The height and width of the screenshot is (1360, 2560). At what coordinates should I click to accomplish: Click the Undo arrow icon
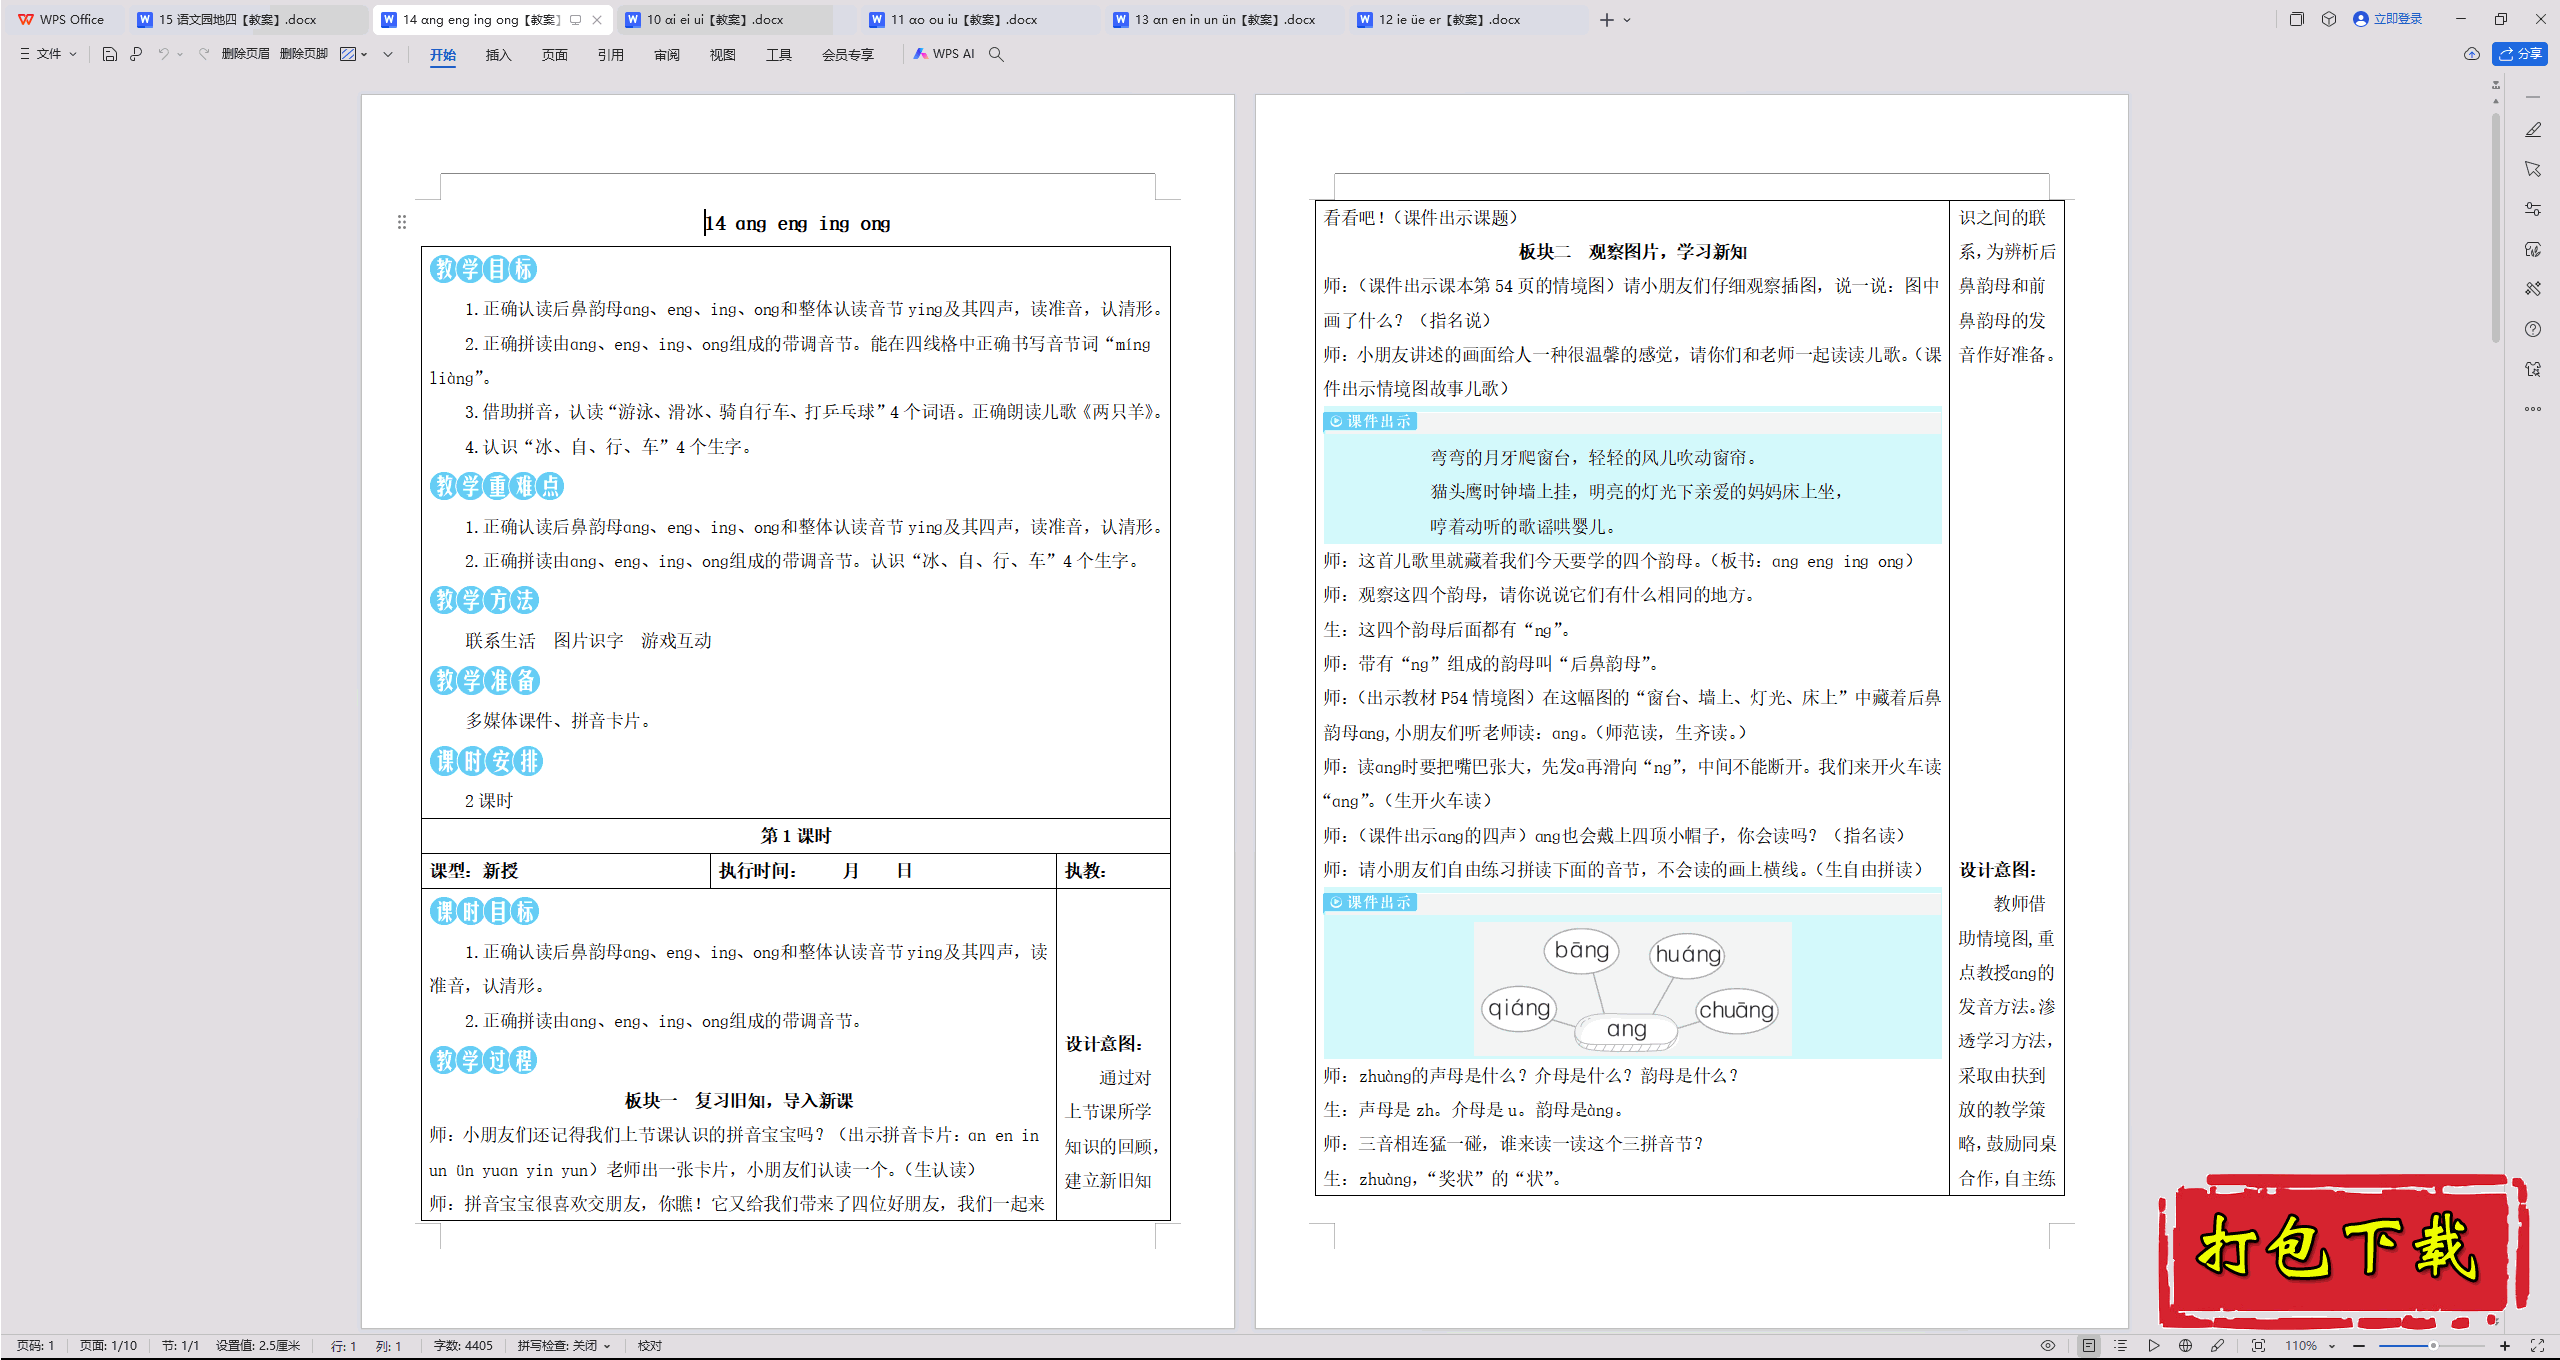pos(163,54)
